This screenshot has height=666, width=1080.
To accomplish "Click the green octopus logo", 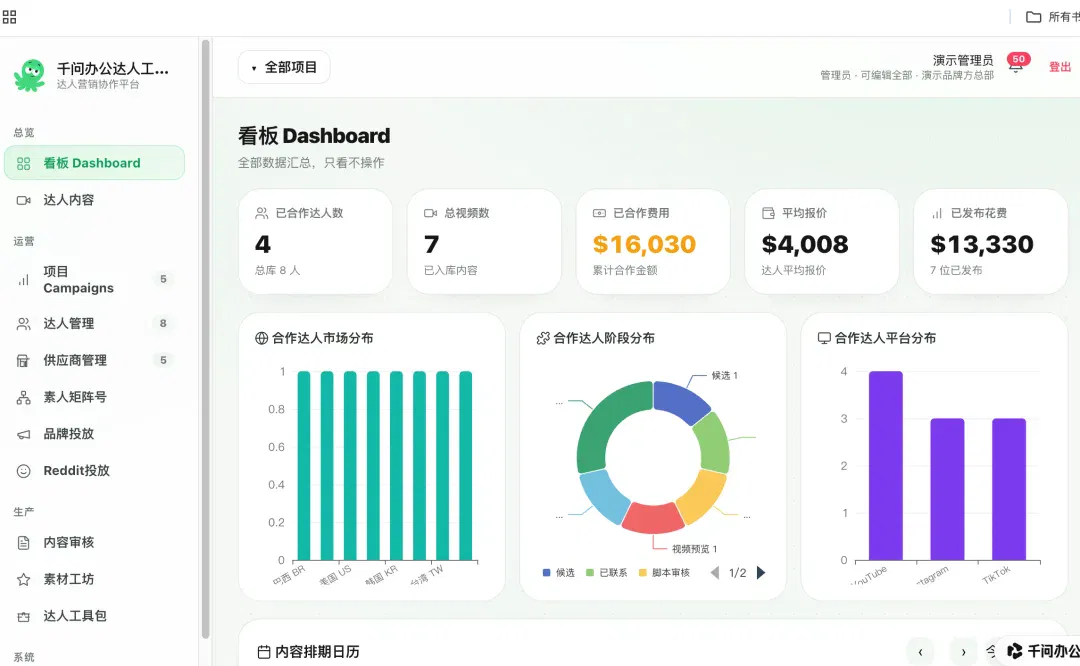I will click(x=29, y=75).
